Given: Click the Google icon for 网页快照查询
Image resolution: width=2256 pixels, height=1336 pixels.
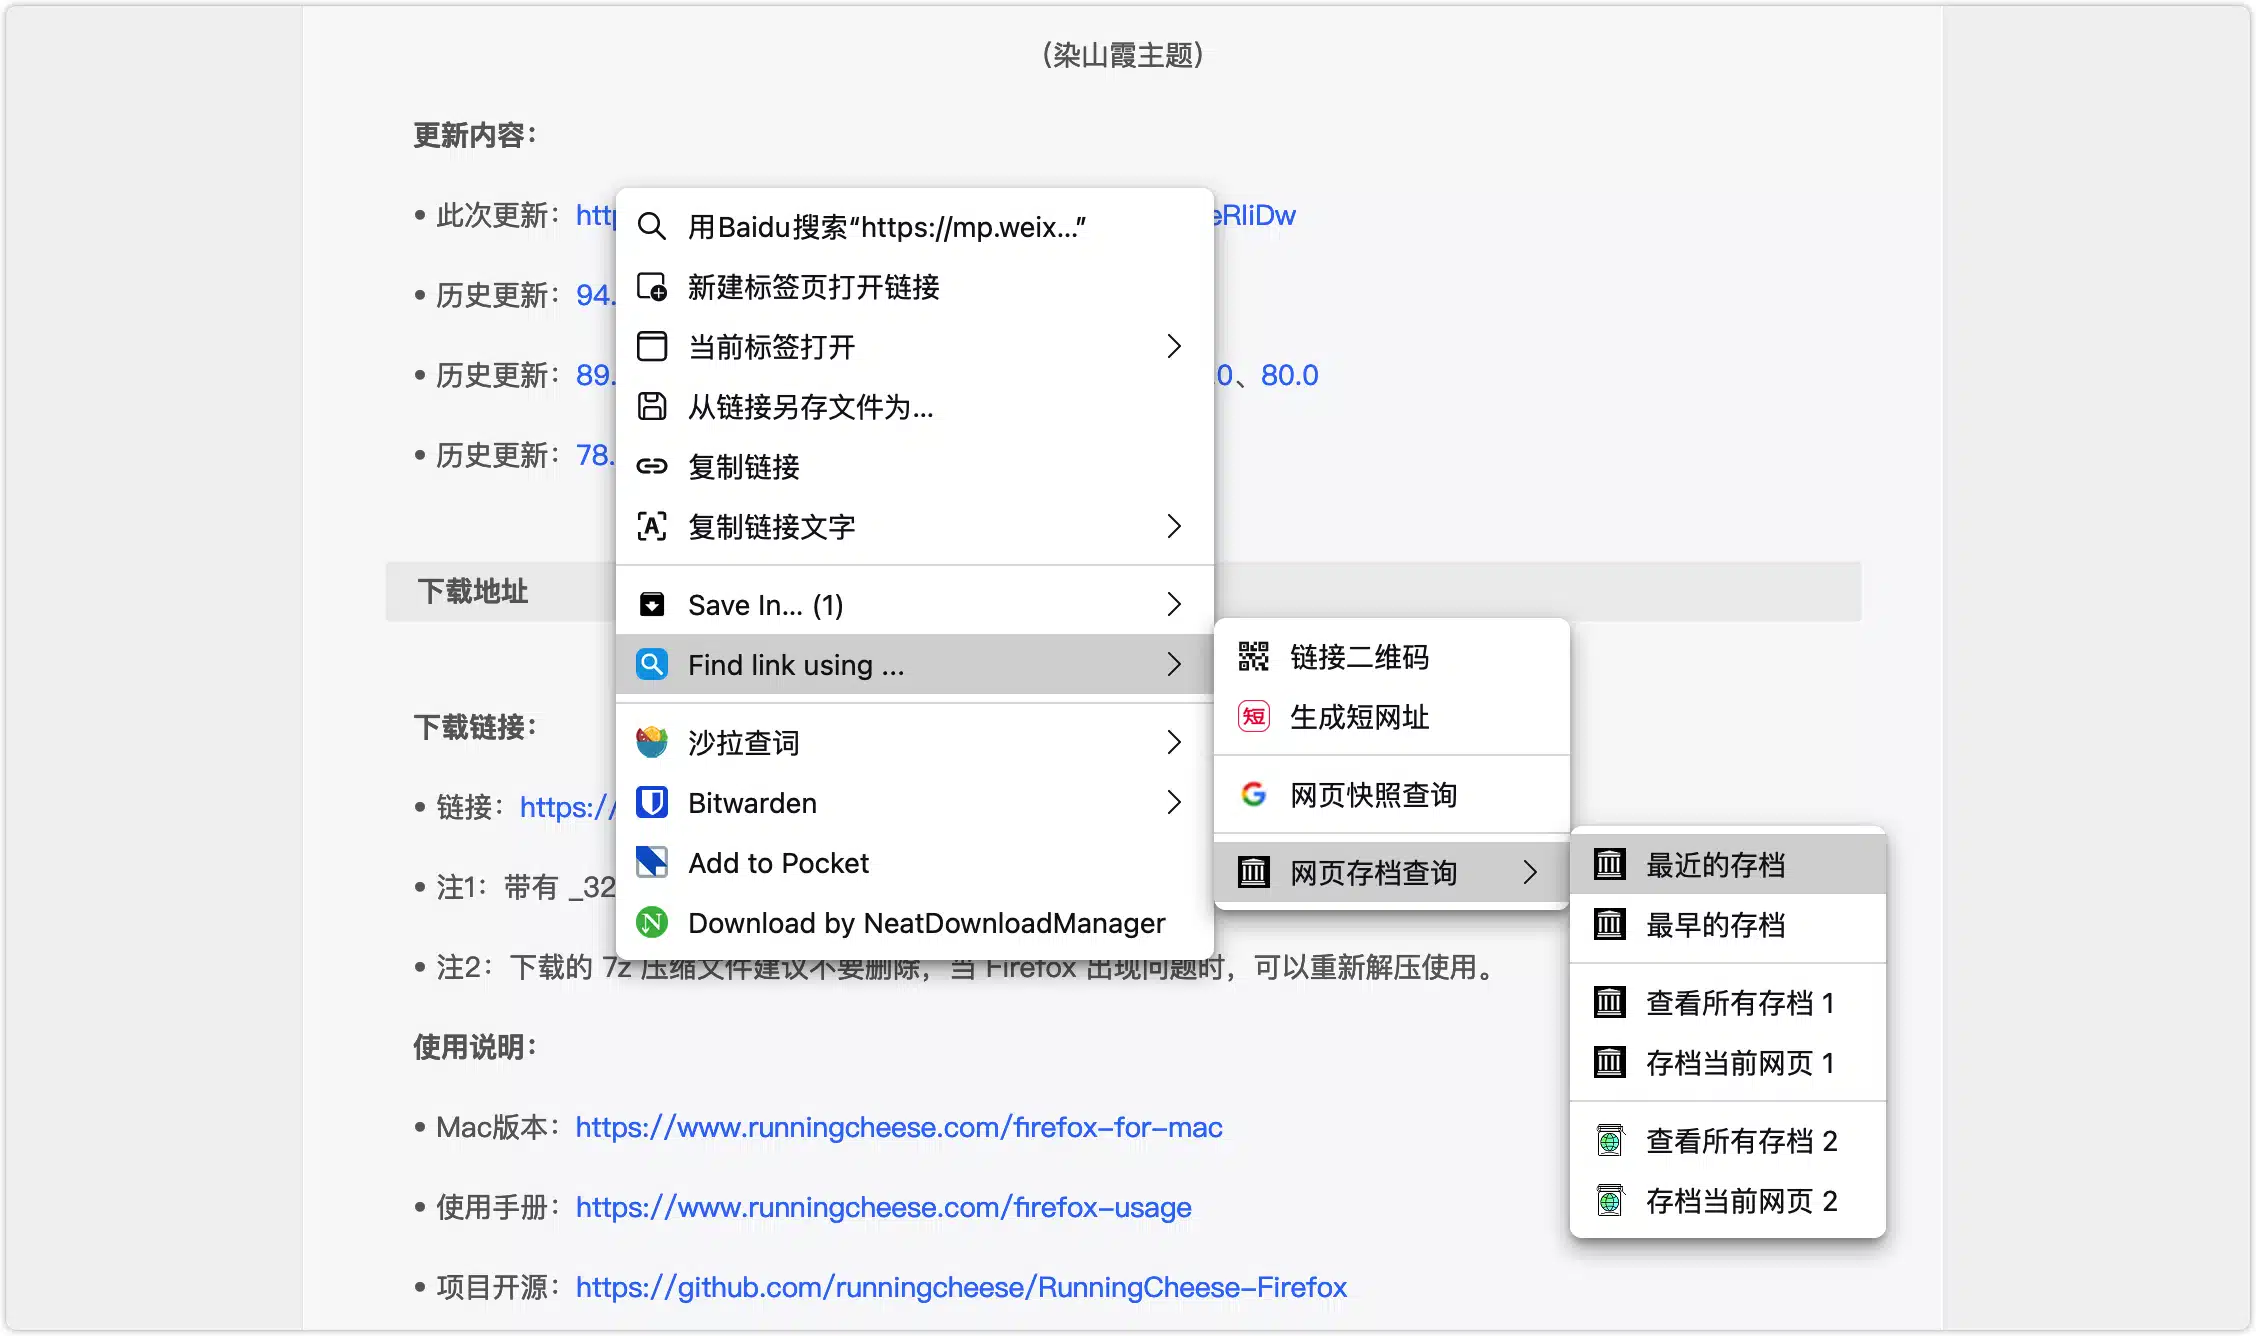Looking at the screenshot, I should coord(1253,795).
